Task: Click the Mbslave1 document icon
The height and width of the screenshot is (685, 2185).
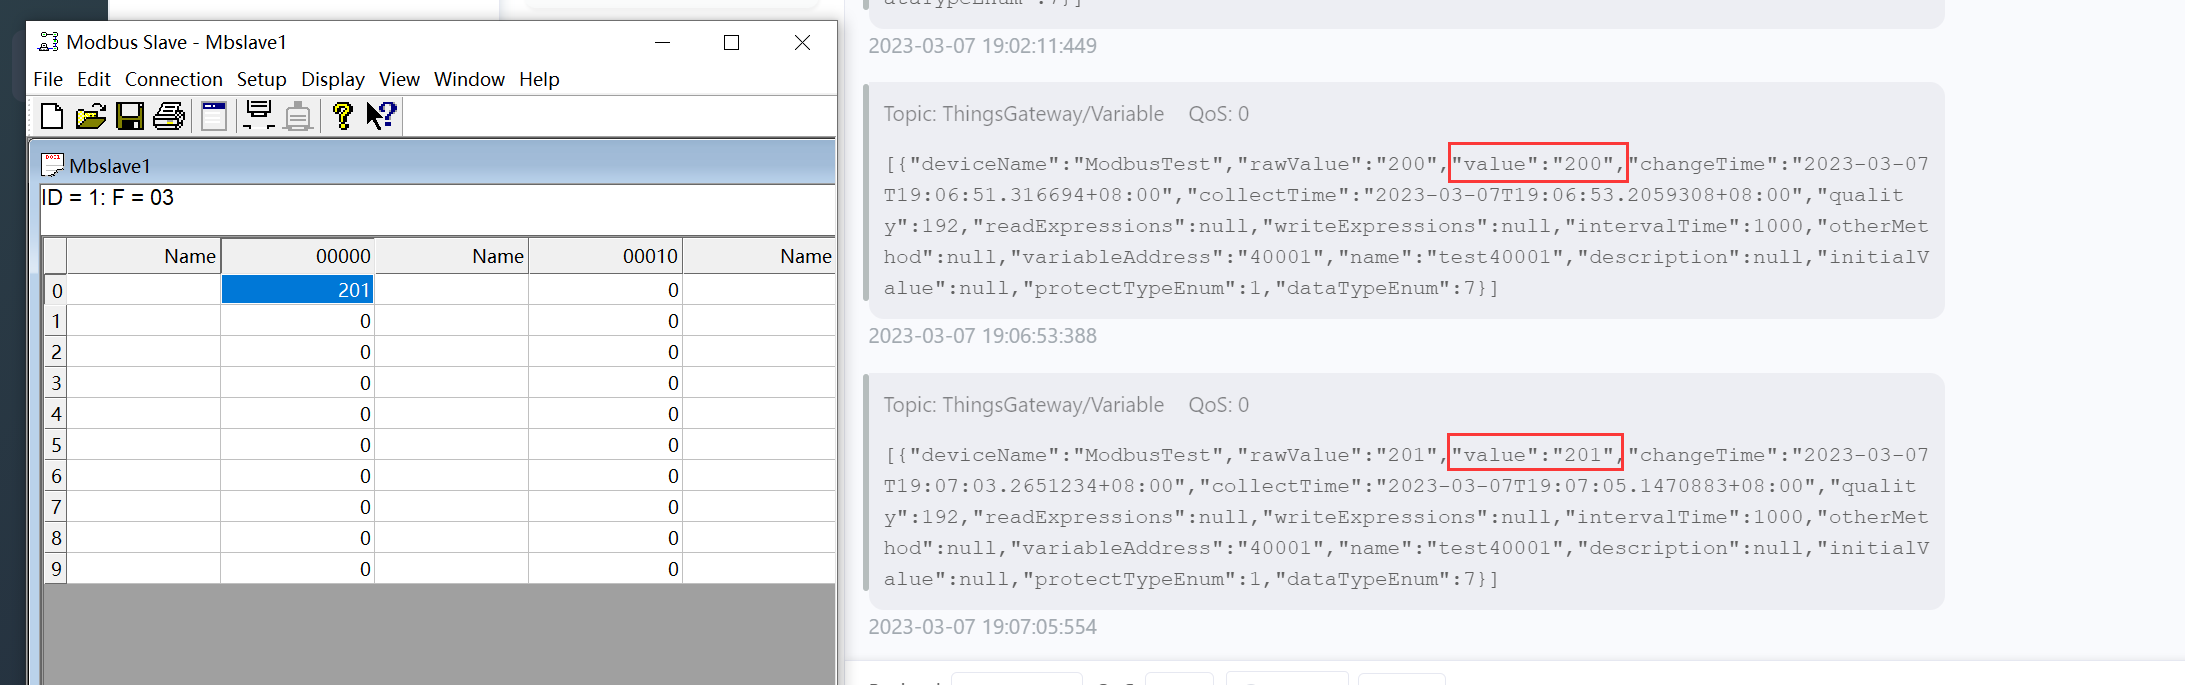Action: point(52,165)
